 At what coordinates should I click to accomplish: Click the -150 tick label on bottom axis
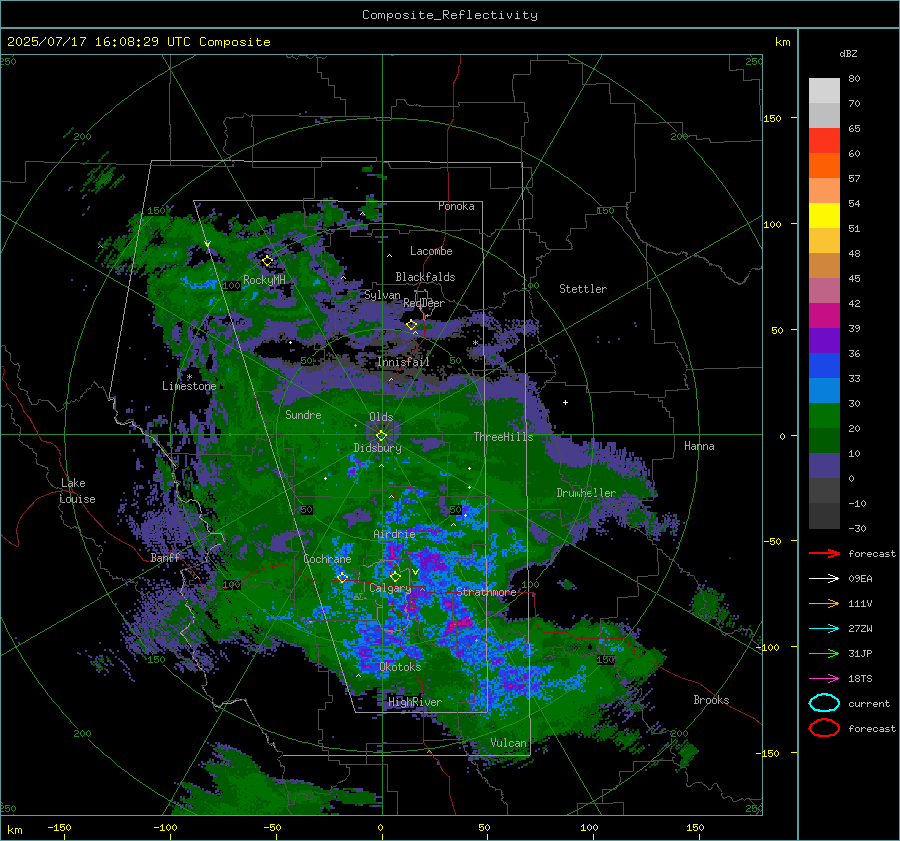click(59, 827)
